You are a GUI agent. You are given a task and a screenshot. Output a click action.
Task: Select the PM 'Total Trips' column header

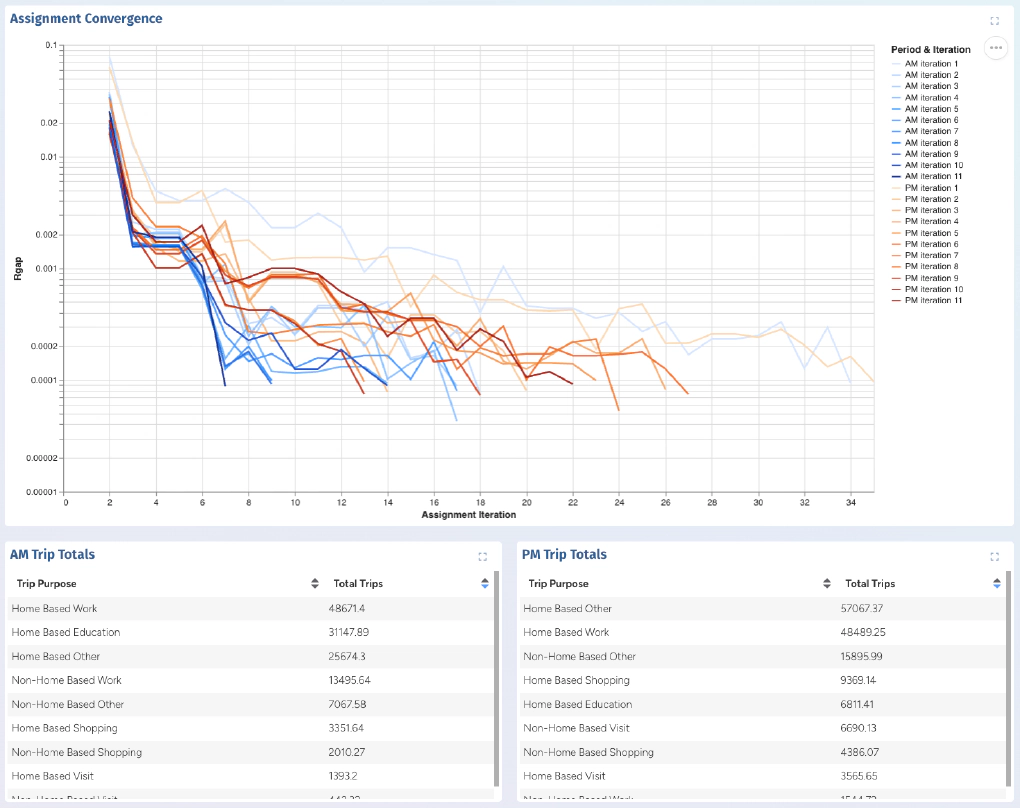tap(870, 584)
